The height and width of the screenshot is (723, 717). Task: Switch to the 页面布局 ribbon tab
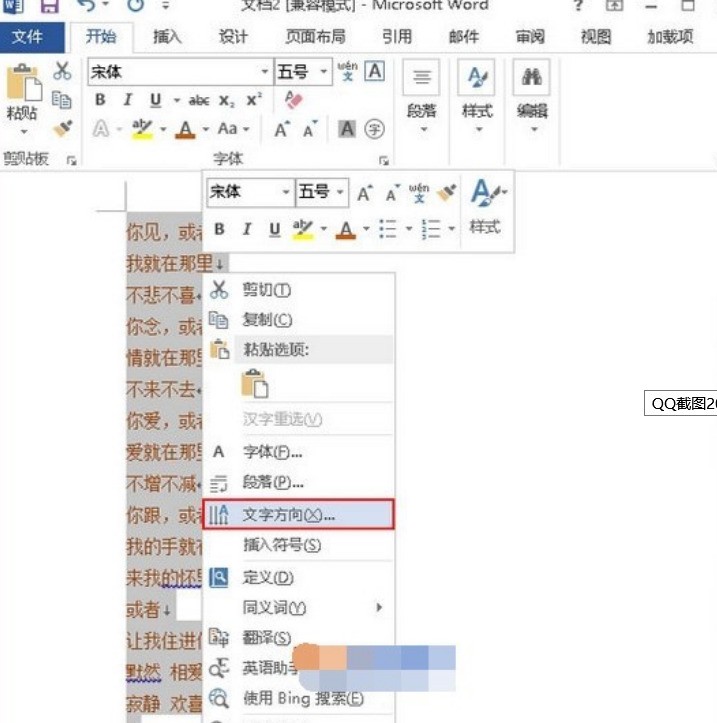315,36
